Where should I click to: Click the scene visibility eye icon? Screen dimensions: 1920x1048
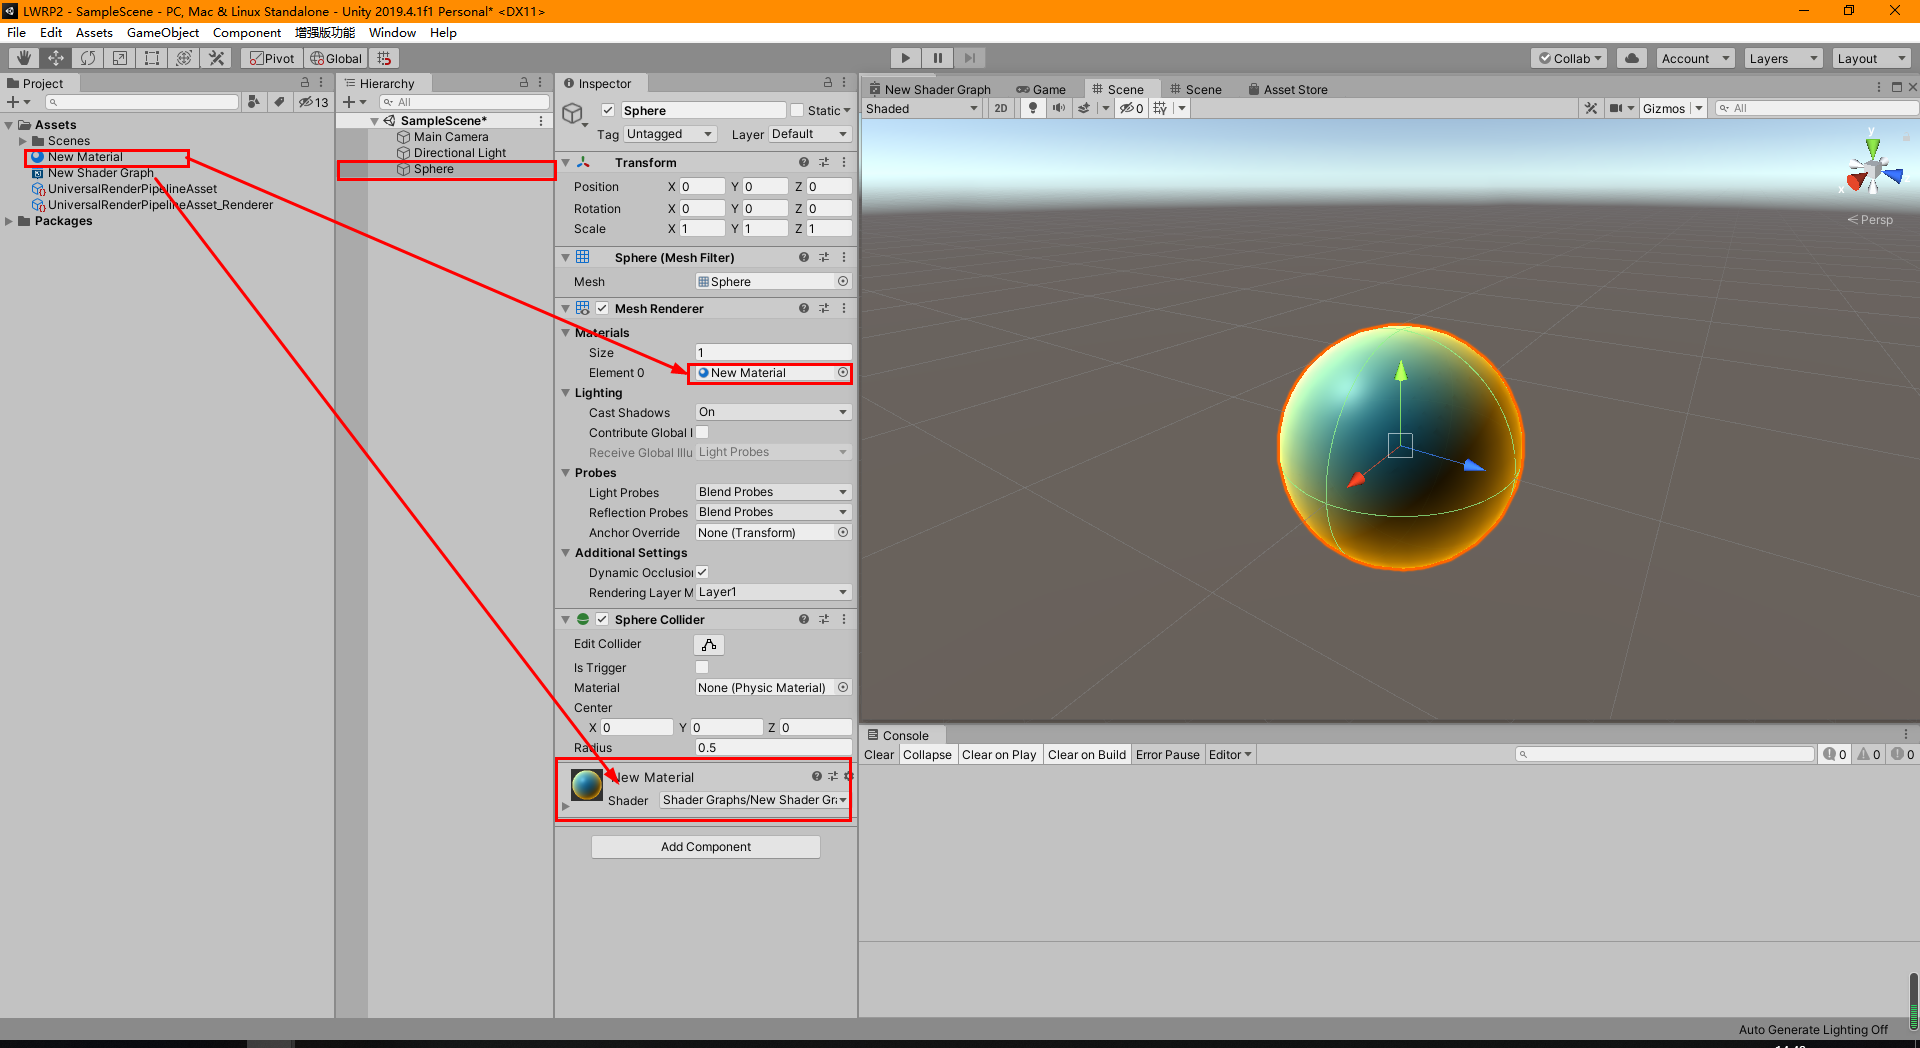click(1127, 107)
